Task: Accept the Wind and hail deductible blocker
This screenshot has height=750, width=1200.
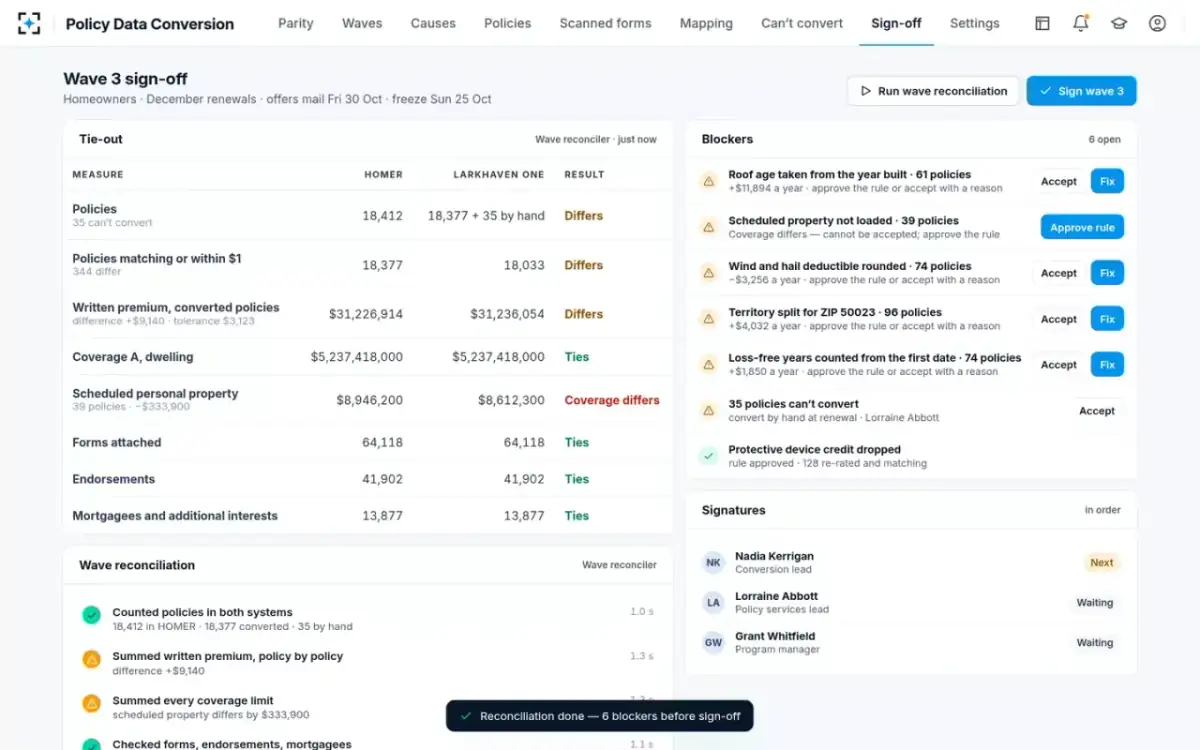Action: click(1058, 273)
